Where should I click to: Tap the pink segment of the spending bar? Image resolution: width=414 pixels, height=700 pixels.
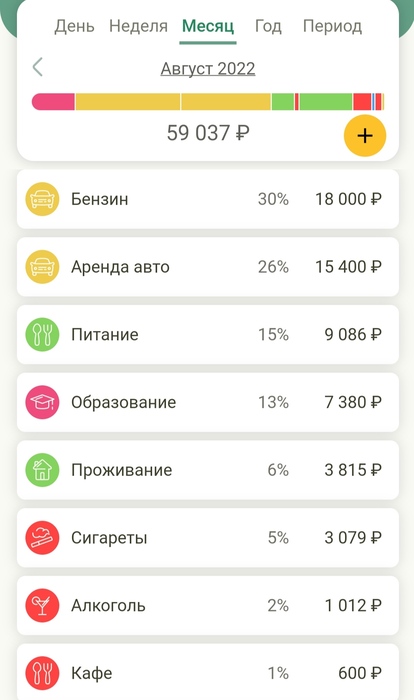coord(53,102)
